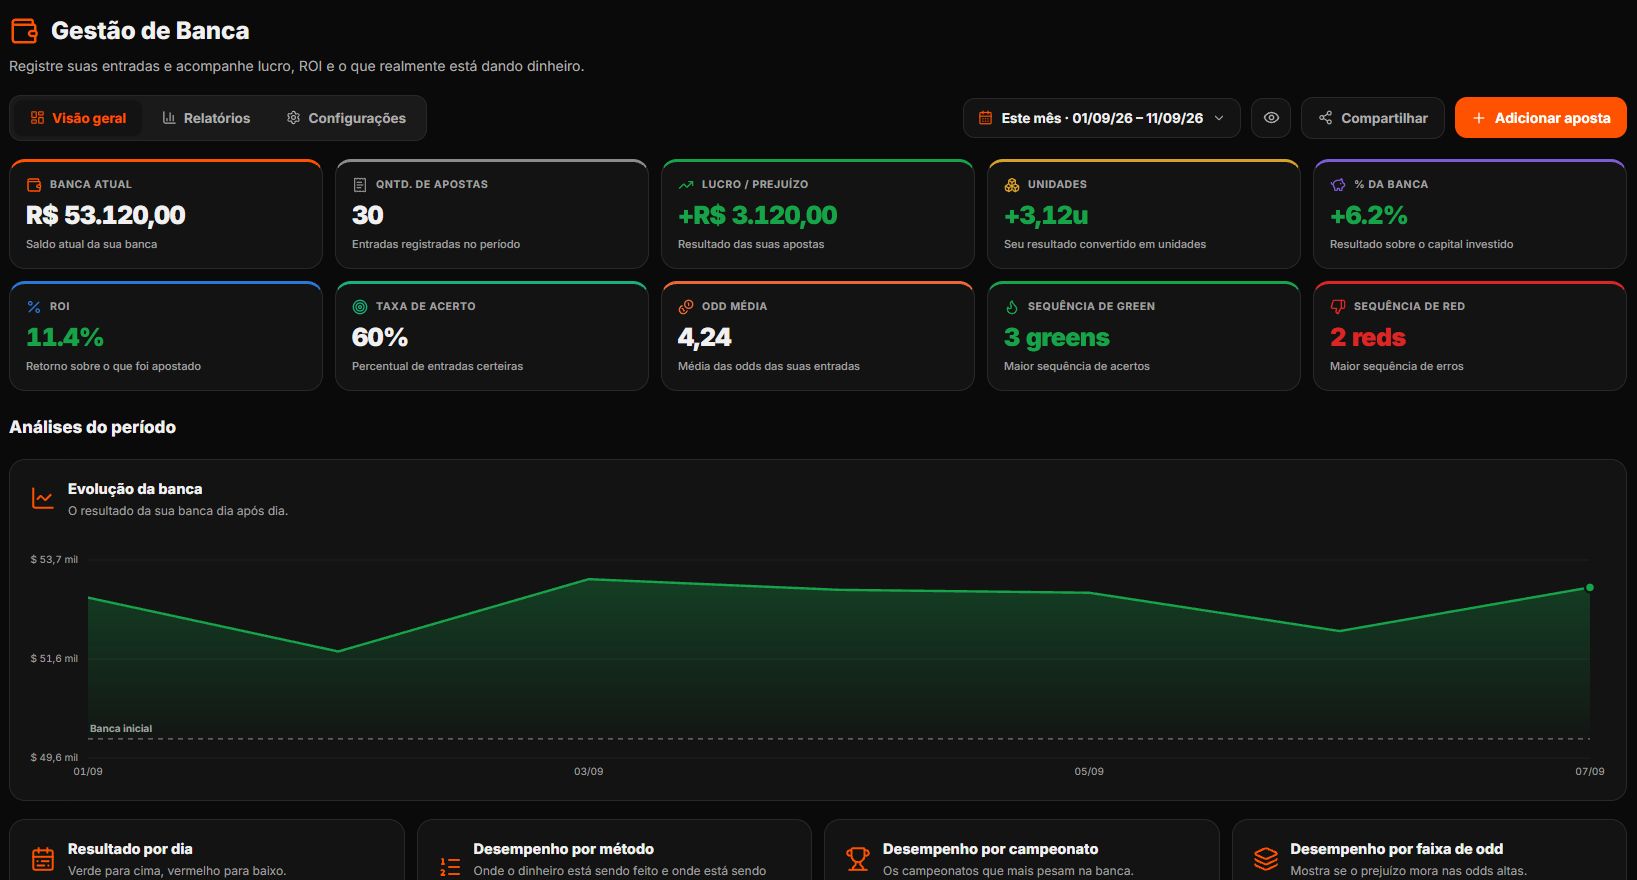Click the piggy bank icon in % da Banca card
The image size is (1637, 880).
(1338, 185)
